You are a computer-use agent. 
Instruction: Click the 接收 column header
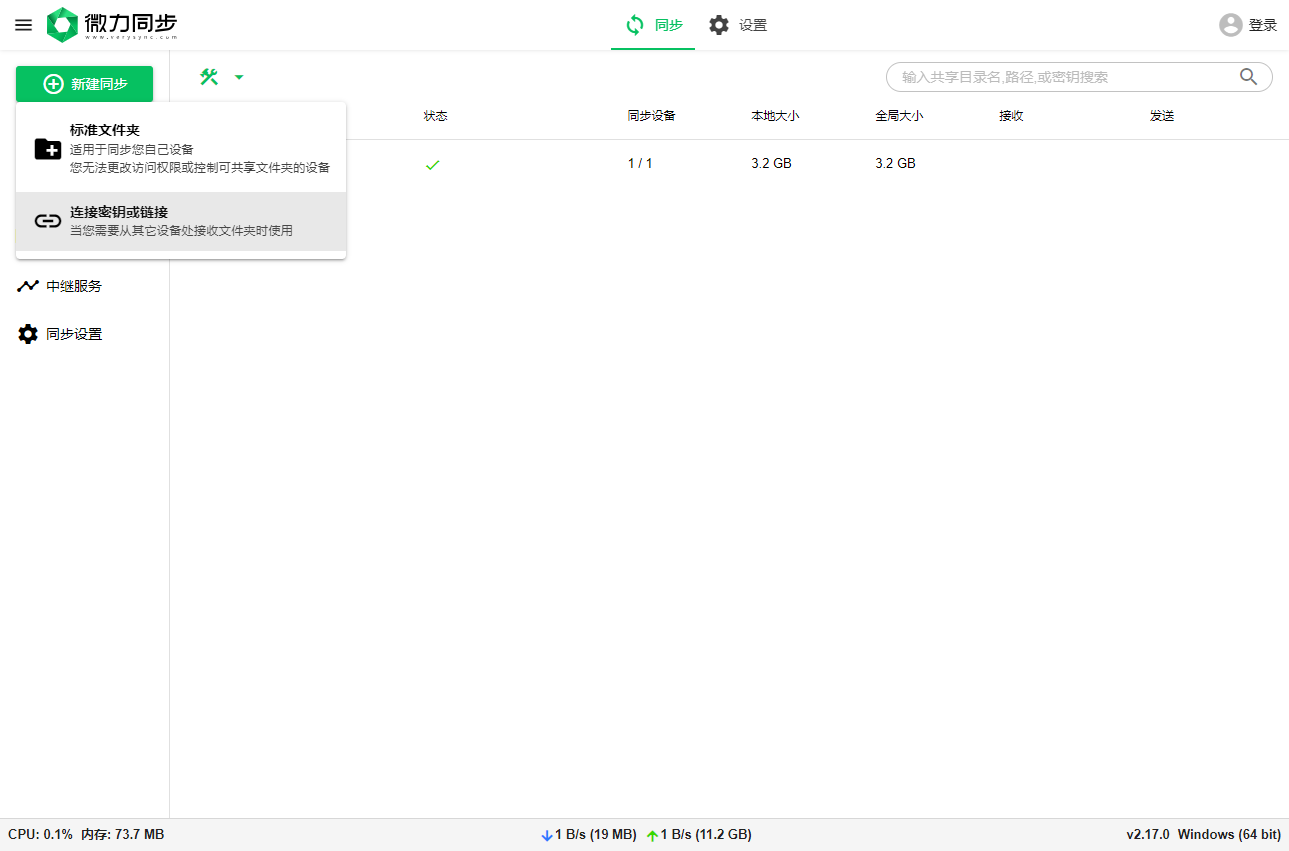(1011, 116)
